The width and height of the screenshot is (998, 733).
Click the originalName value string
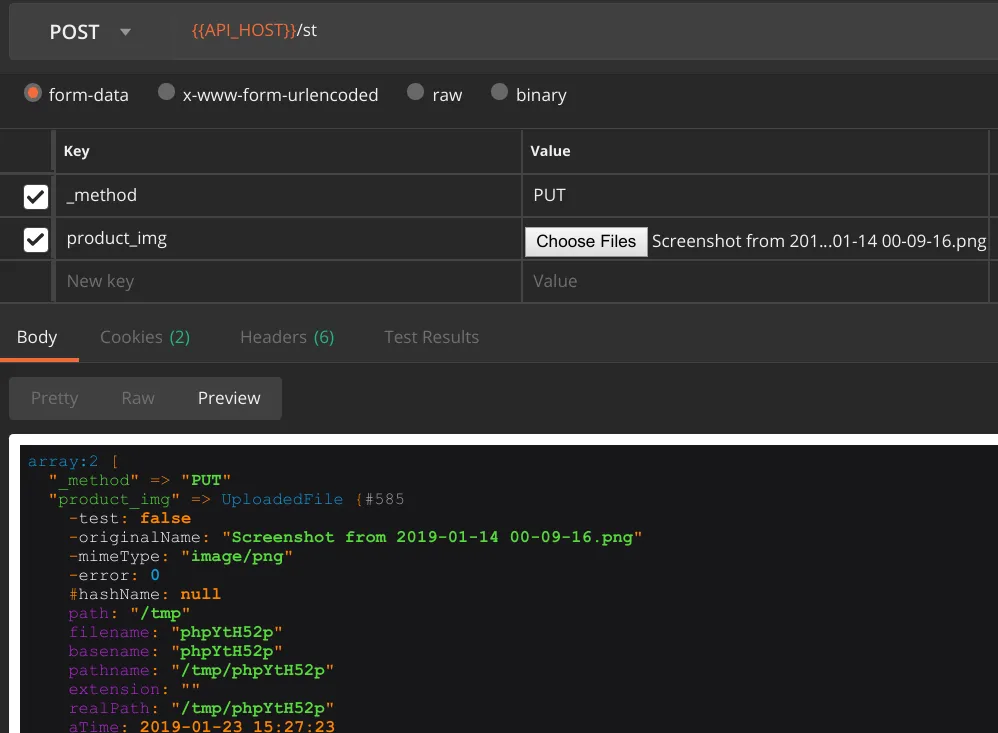[x=432, y=538]
